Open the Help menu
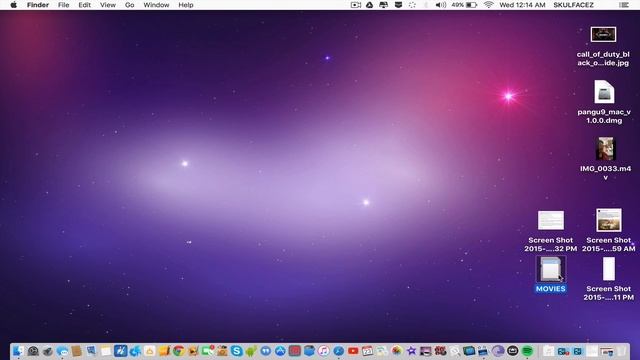 [186, 5]
